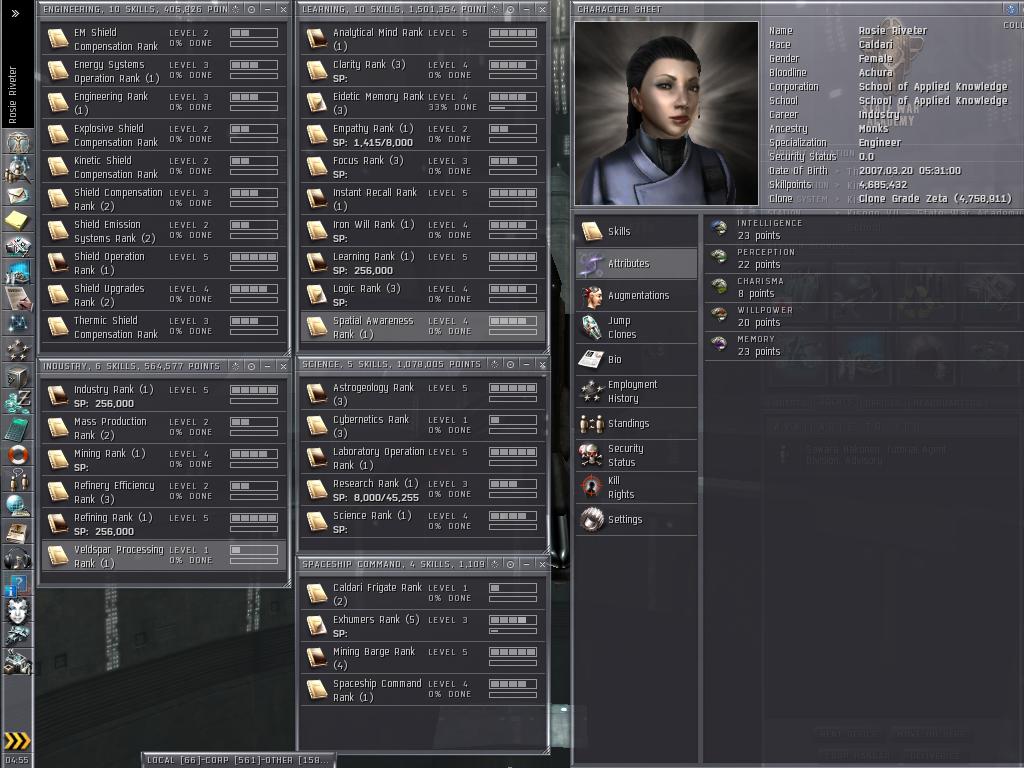The height and width of the screenshot is (768, 1024).
Task: Open the Security Status tab
Action: tap(636, 455)
